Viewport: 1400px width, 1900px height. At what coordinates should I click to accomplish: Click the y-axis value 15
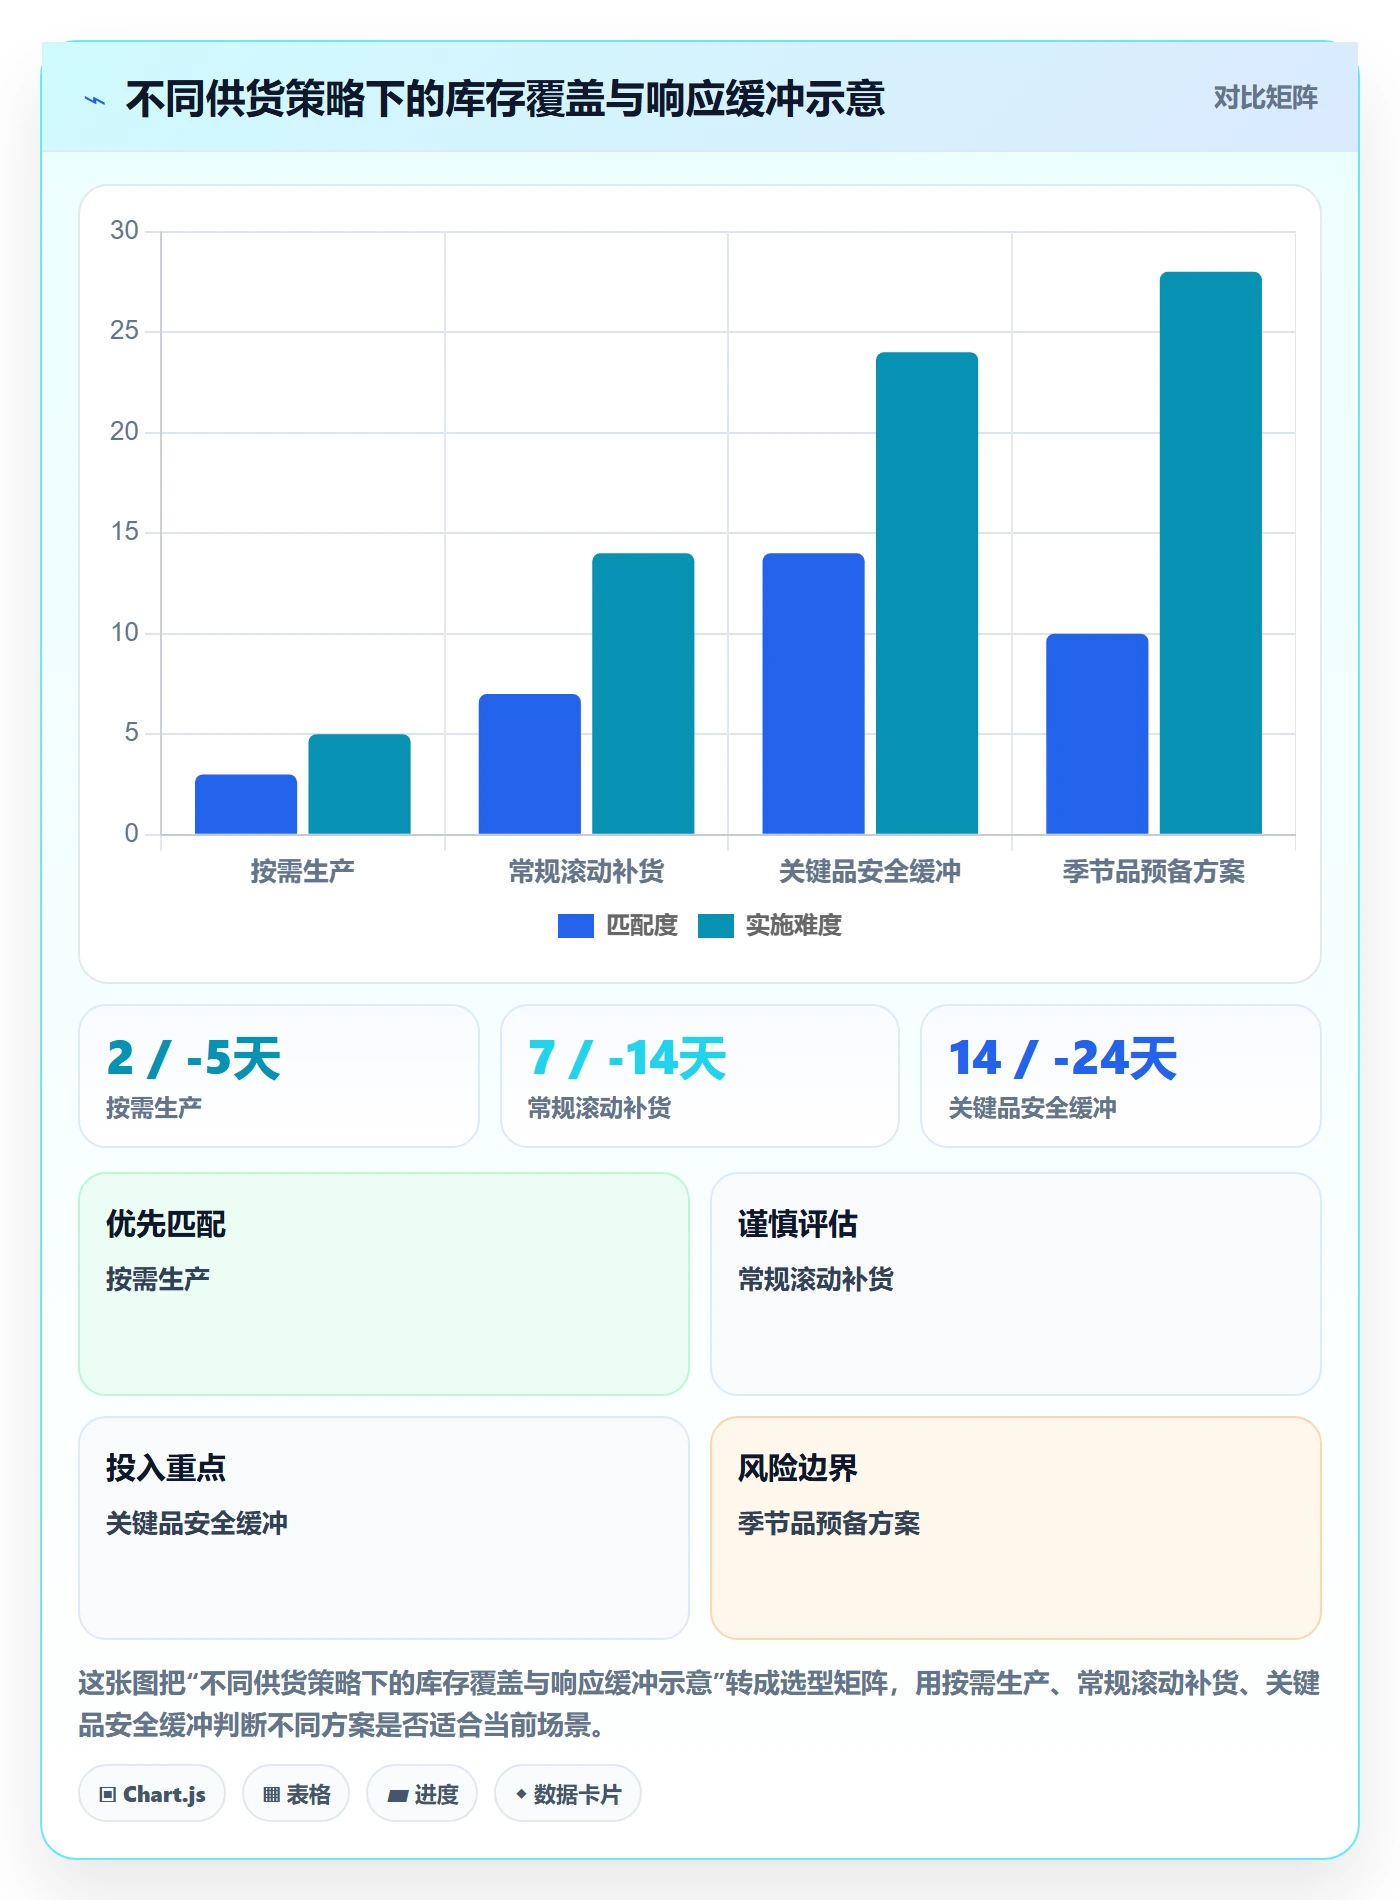tap(124, 532)
